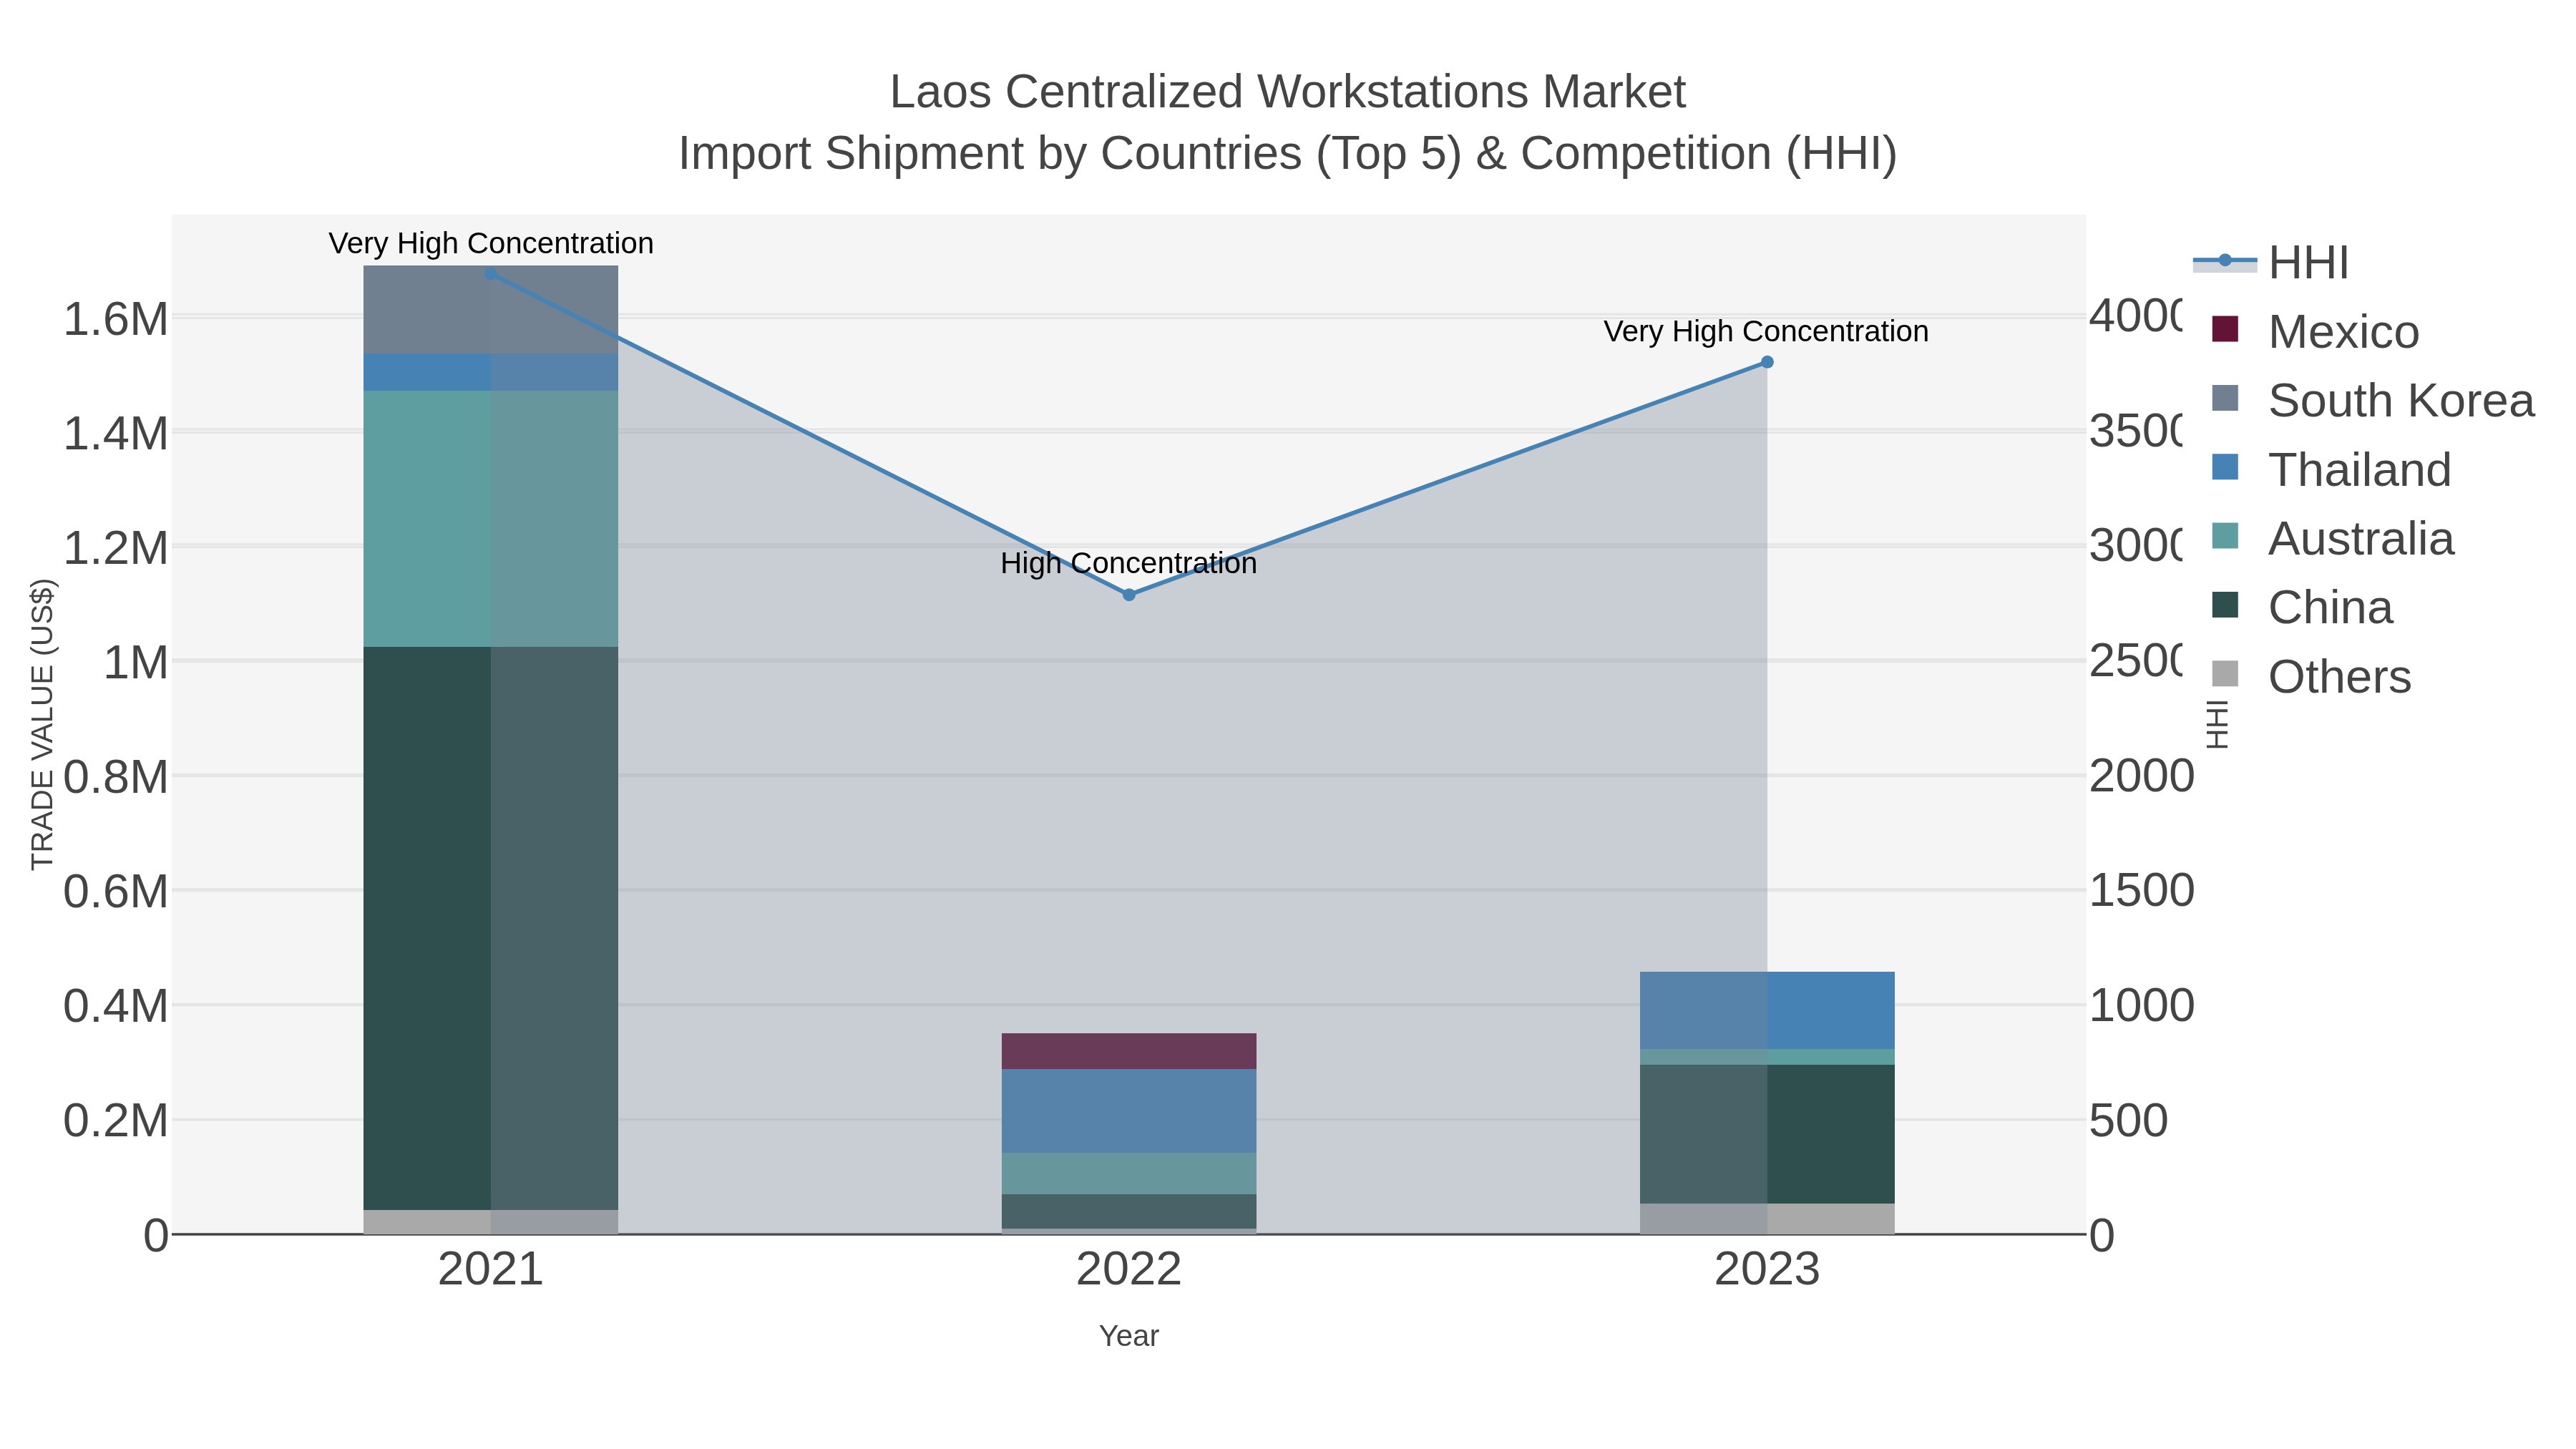The image size is (2576, 1449).
Task: Click the Mexico maroon legend swatch
Action: click(x=2225, y=329)
